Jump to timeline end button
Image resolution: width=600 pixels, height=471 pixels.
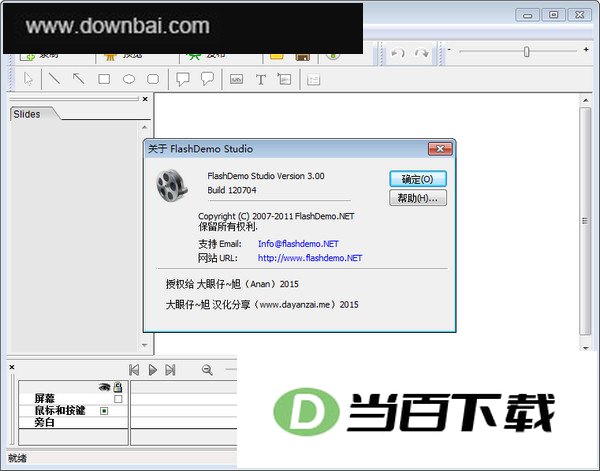tap(170, 370)
